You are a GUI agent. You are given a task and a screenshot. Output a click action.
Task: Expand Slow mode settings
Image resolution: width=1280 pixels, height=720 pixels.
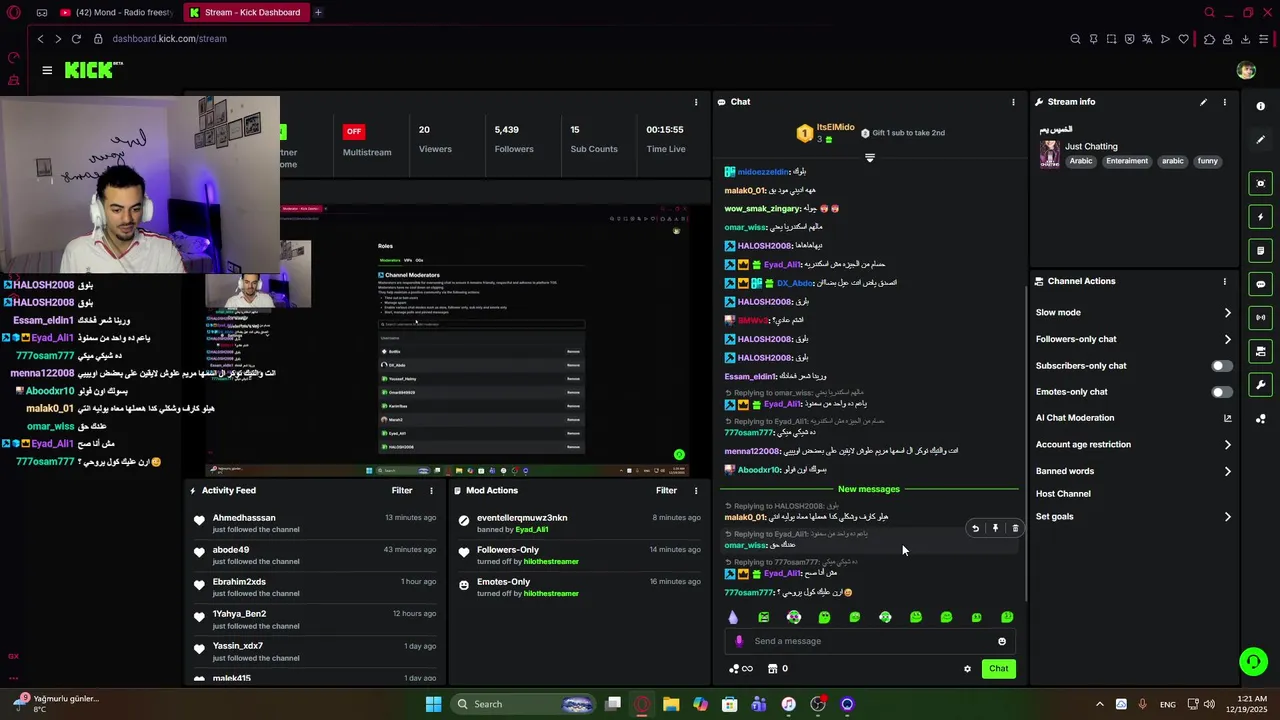tap(1133, 313)
